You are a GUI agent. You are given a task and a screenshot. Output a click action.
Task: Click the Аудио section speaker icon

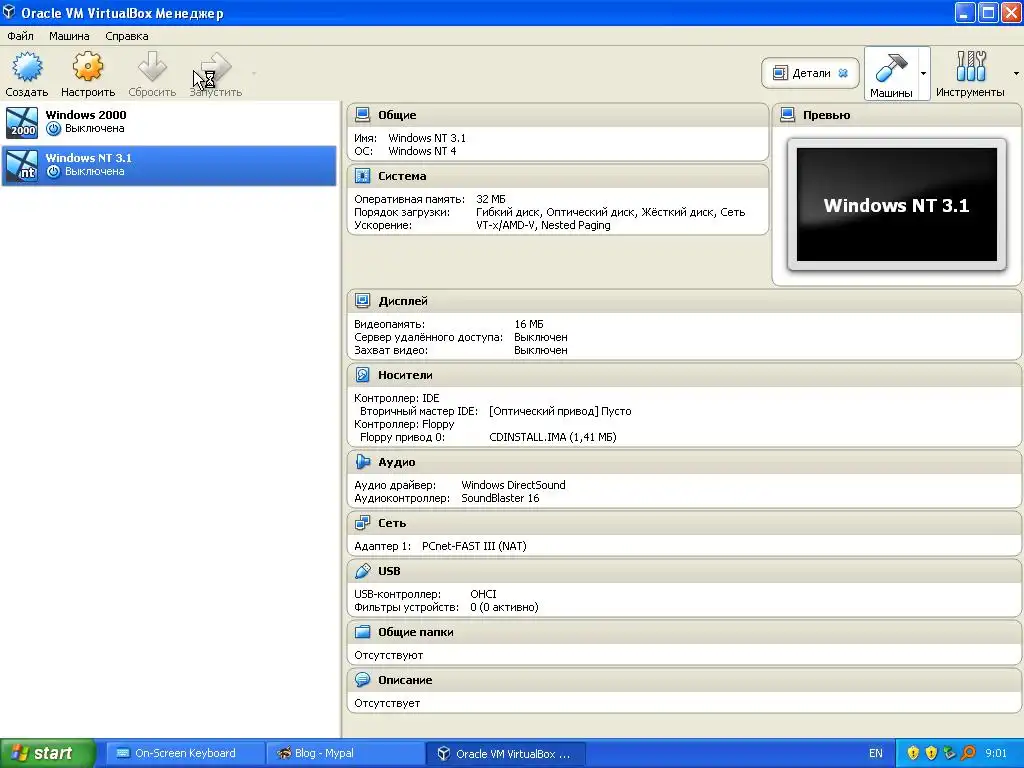(362, 462)
